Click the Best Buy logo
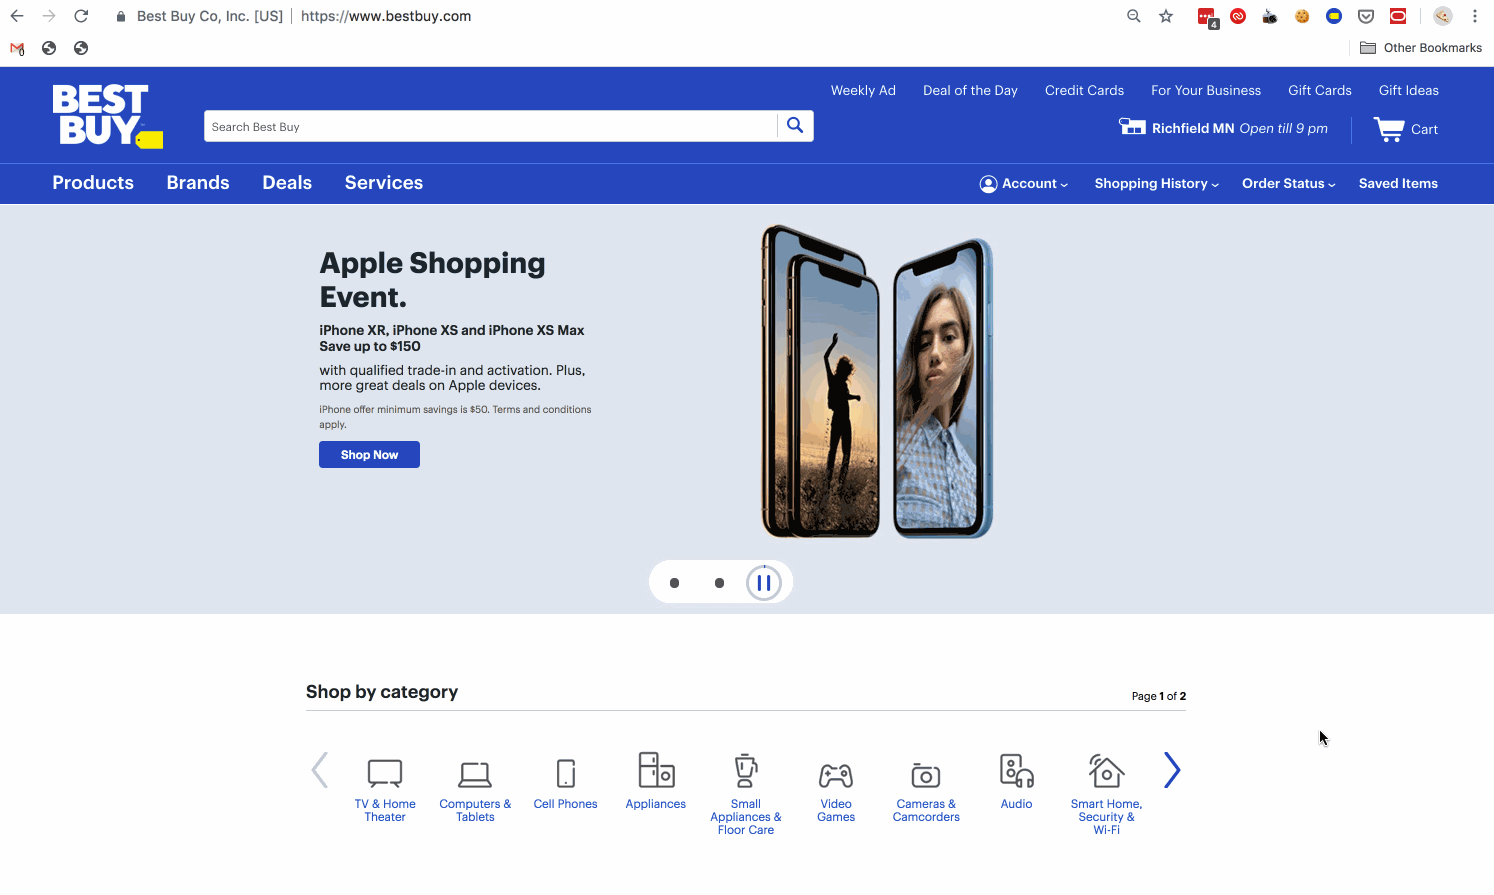This screenshot has height=895, width=1494. [x=107, y=116]
